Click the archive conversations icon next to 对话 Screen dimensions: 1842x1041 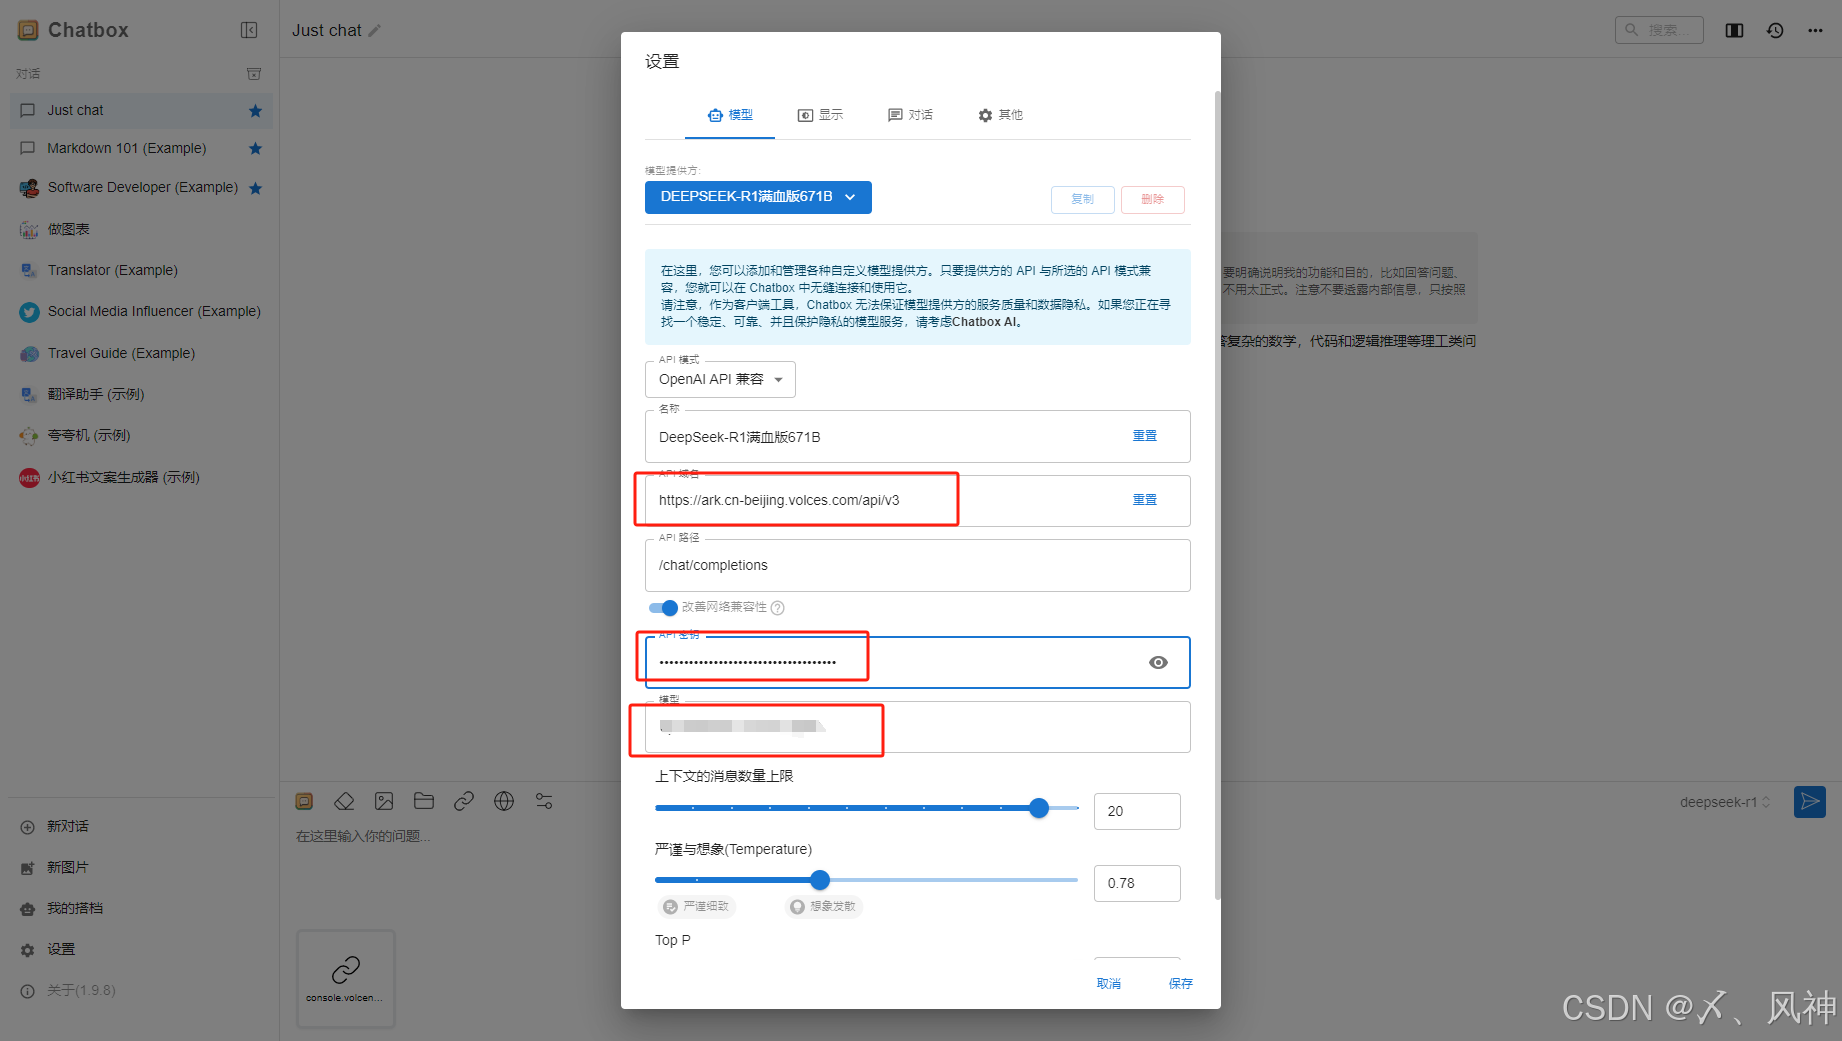click(x=254, y=74)
